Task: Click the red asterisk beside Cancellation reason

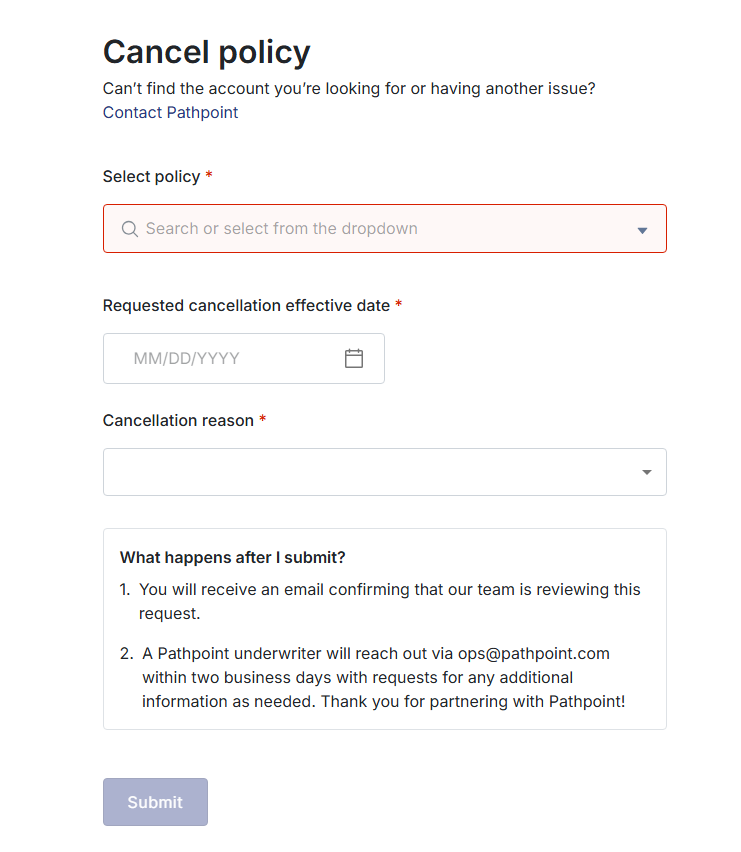Action: pos(263,421)
